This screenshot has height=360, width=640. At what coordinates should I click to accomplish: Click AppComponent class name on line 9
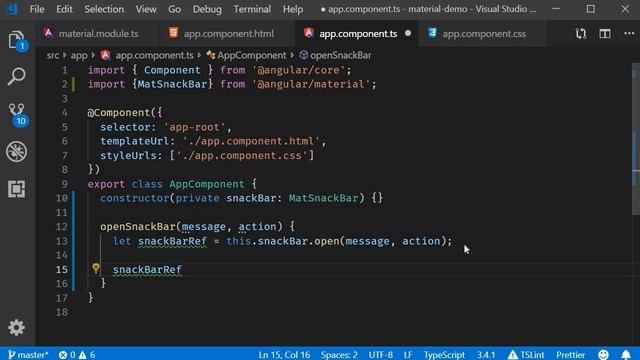point(207,184)
